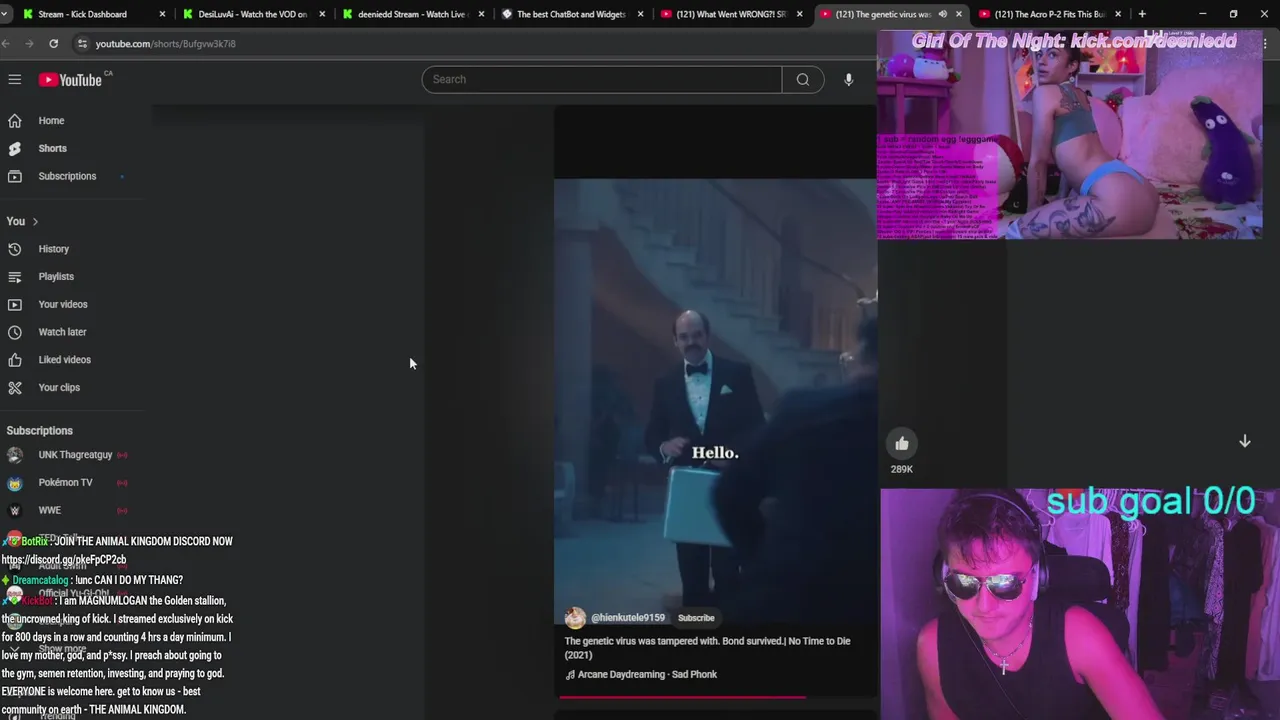Seek on the short's red progress bar
Screen dimensions: 1280x720
(x=717, y=697)
